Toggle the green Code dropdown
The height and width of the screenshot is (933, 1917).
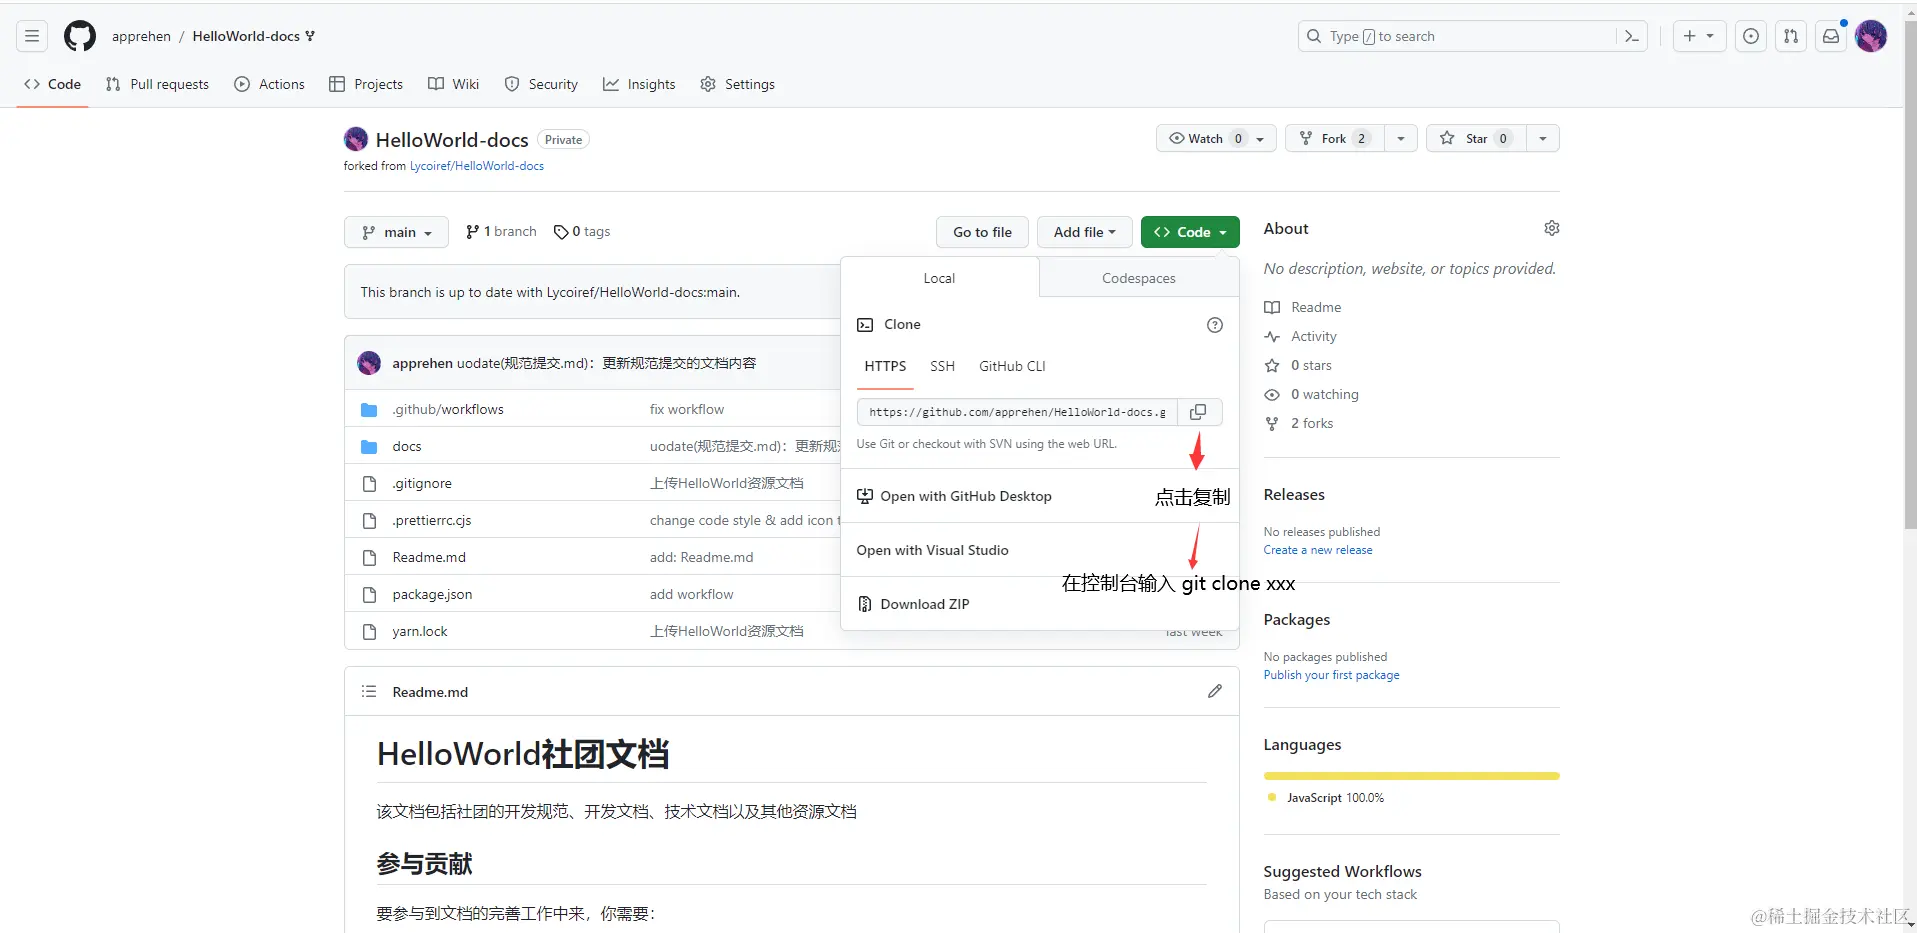(x=1190, y=232)
